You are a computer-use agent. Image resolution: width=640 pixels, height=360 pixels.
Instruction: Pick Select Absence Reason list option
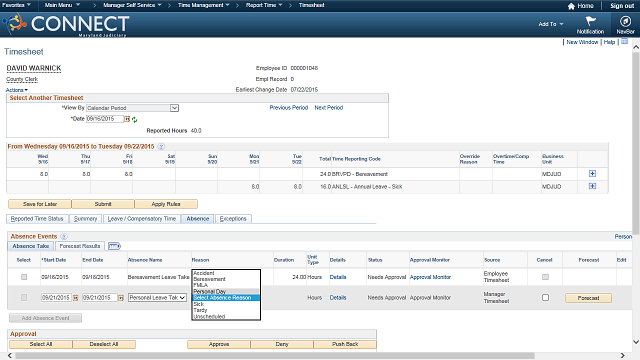[226, 298]
